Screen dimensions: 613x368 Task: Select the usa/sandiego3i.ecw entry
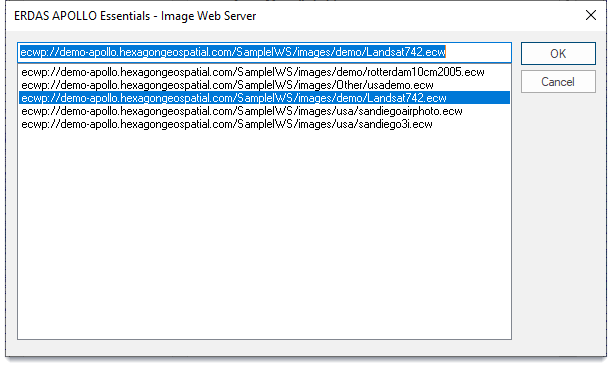coord(264,124)
